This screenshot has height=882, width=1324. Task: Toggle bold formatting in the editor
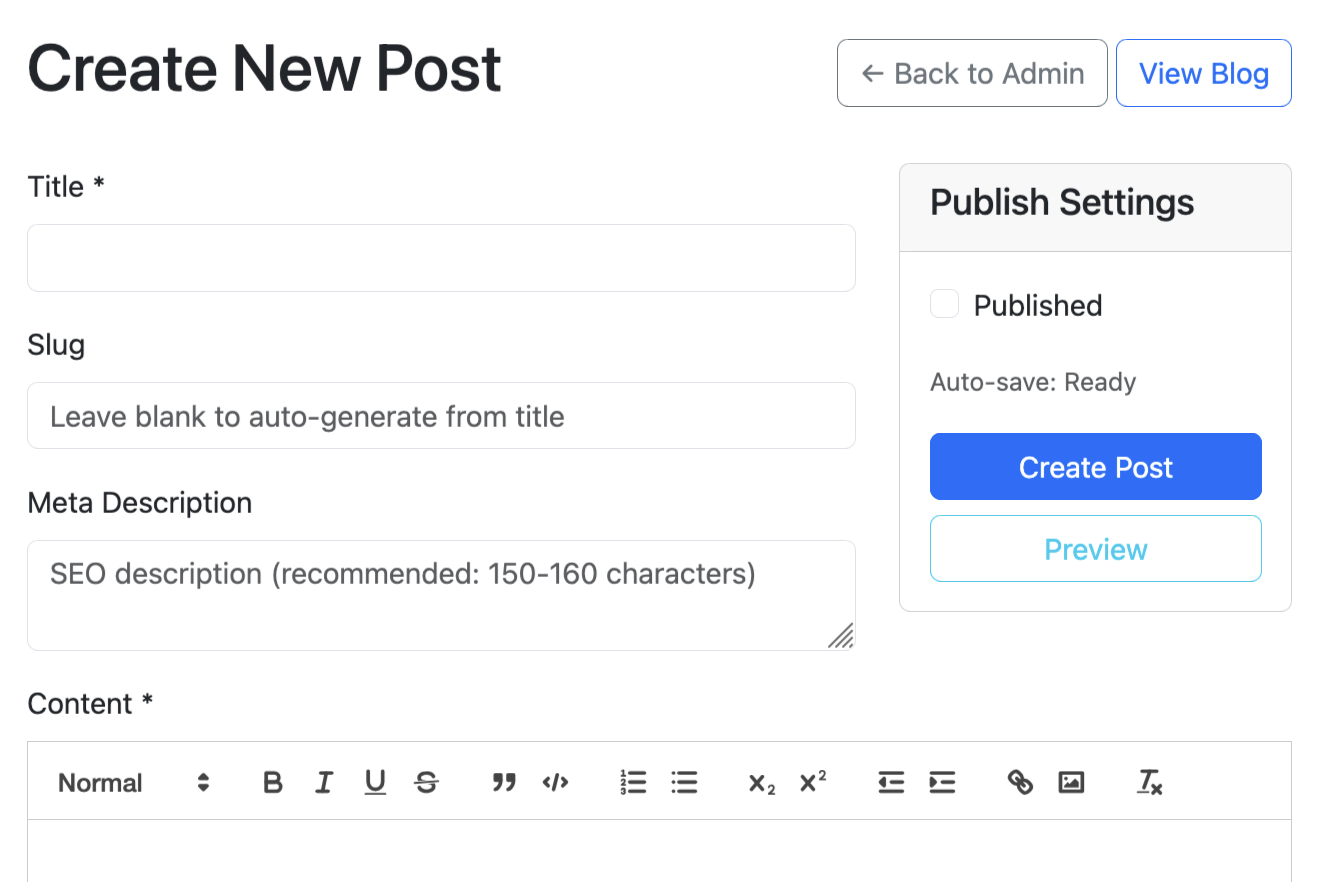click(272, 782)
